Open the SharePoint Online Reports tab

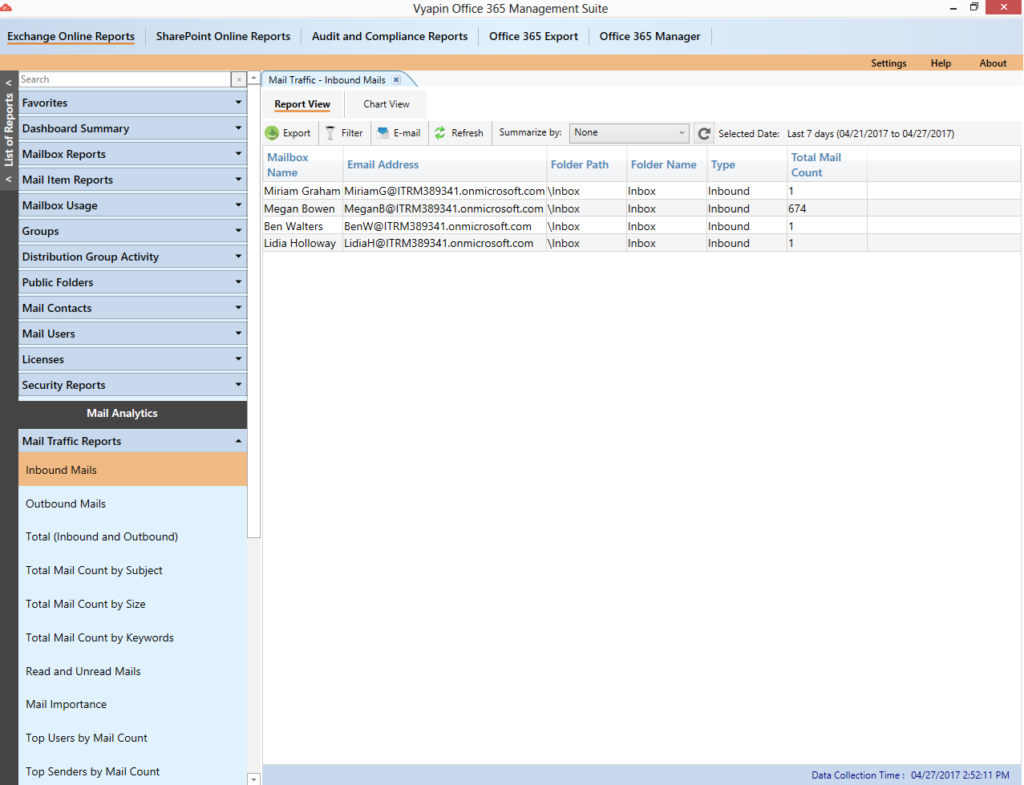tap(223, 37)
